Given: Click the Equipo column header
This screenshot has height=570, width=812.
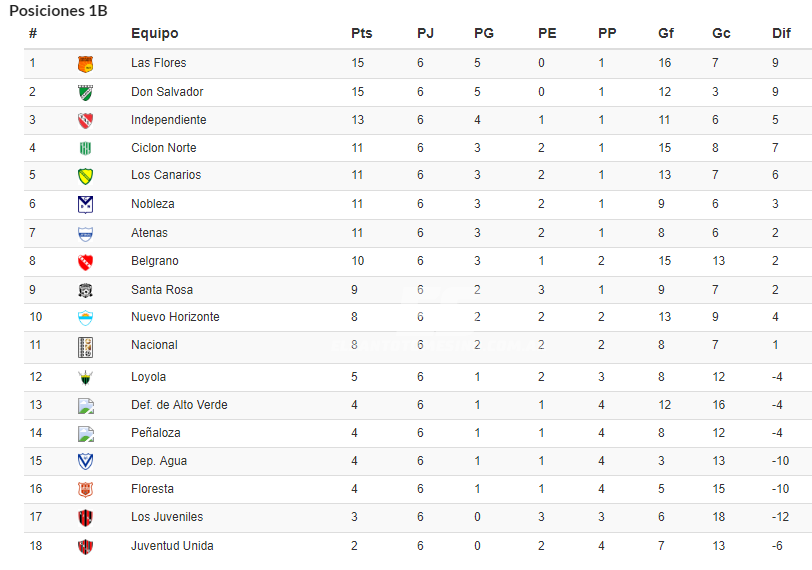Looking at the screenshot, I should click(x=154, y=34).
